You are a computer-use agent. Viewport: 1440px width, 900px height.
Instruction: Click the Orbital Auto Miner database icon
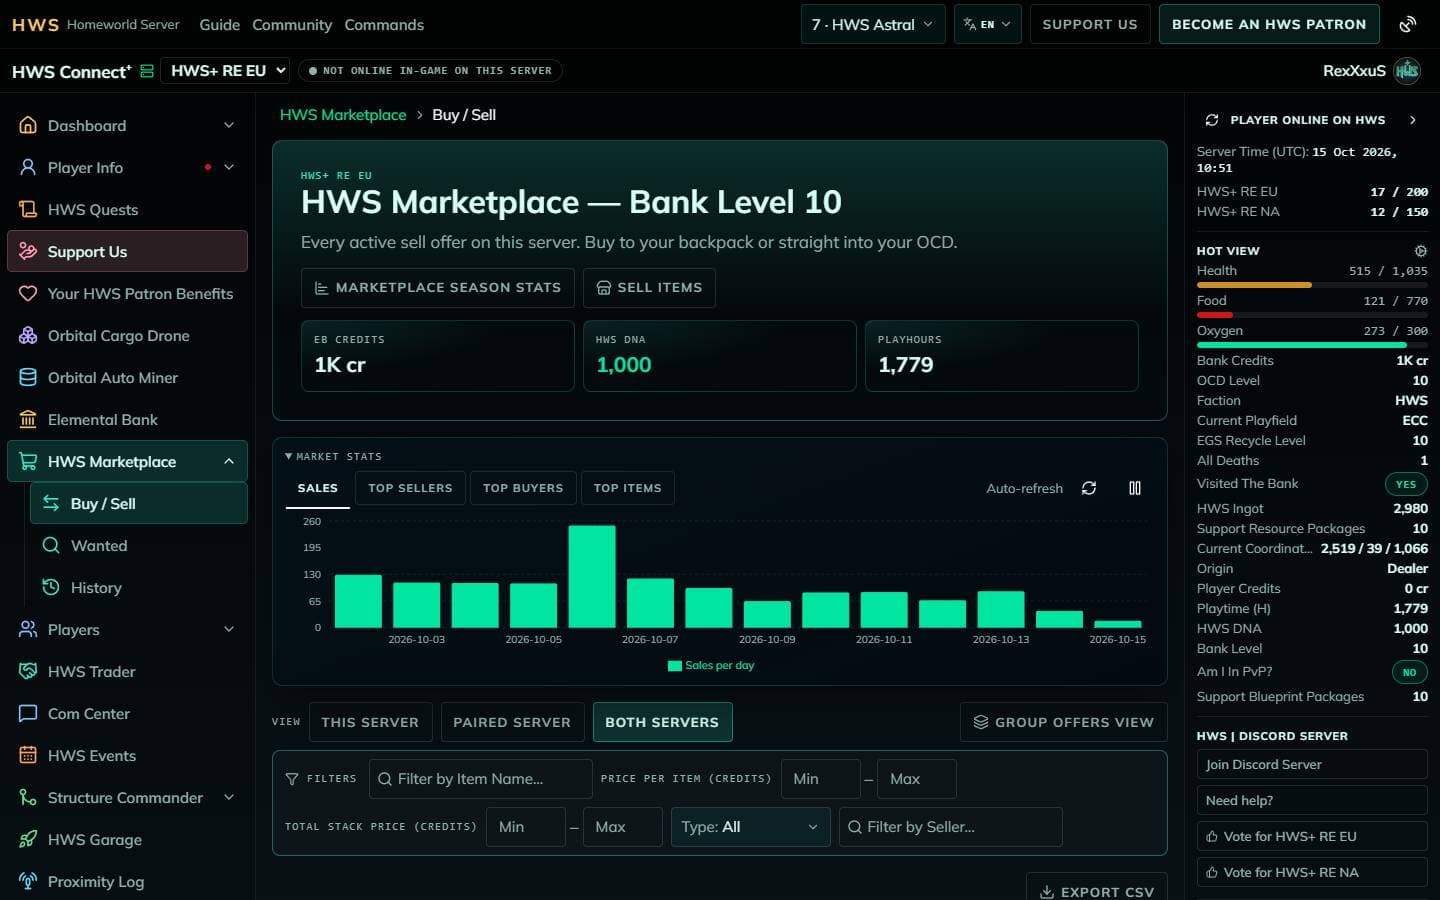pyautogui.click(x=28, y=377)
